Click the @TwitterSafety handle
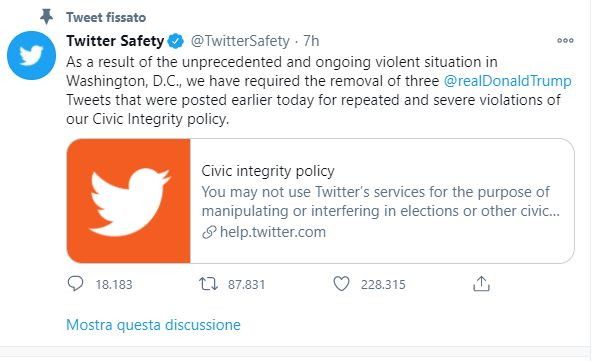Image resolution: width=598 pixels, height=361 pixels. click(x=240, y=41)
